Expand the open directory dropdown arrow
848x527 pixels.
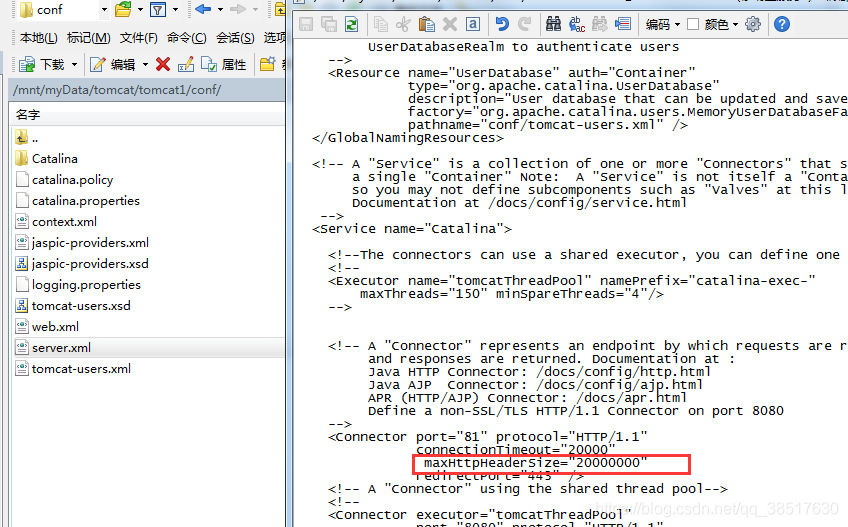pyautogui.click(x=140, y=10)
